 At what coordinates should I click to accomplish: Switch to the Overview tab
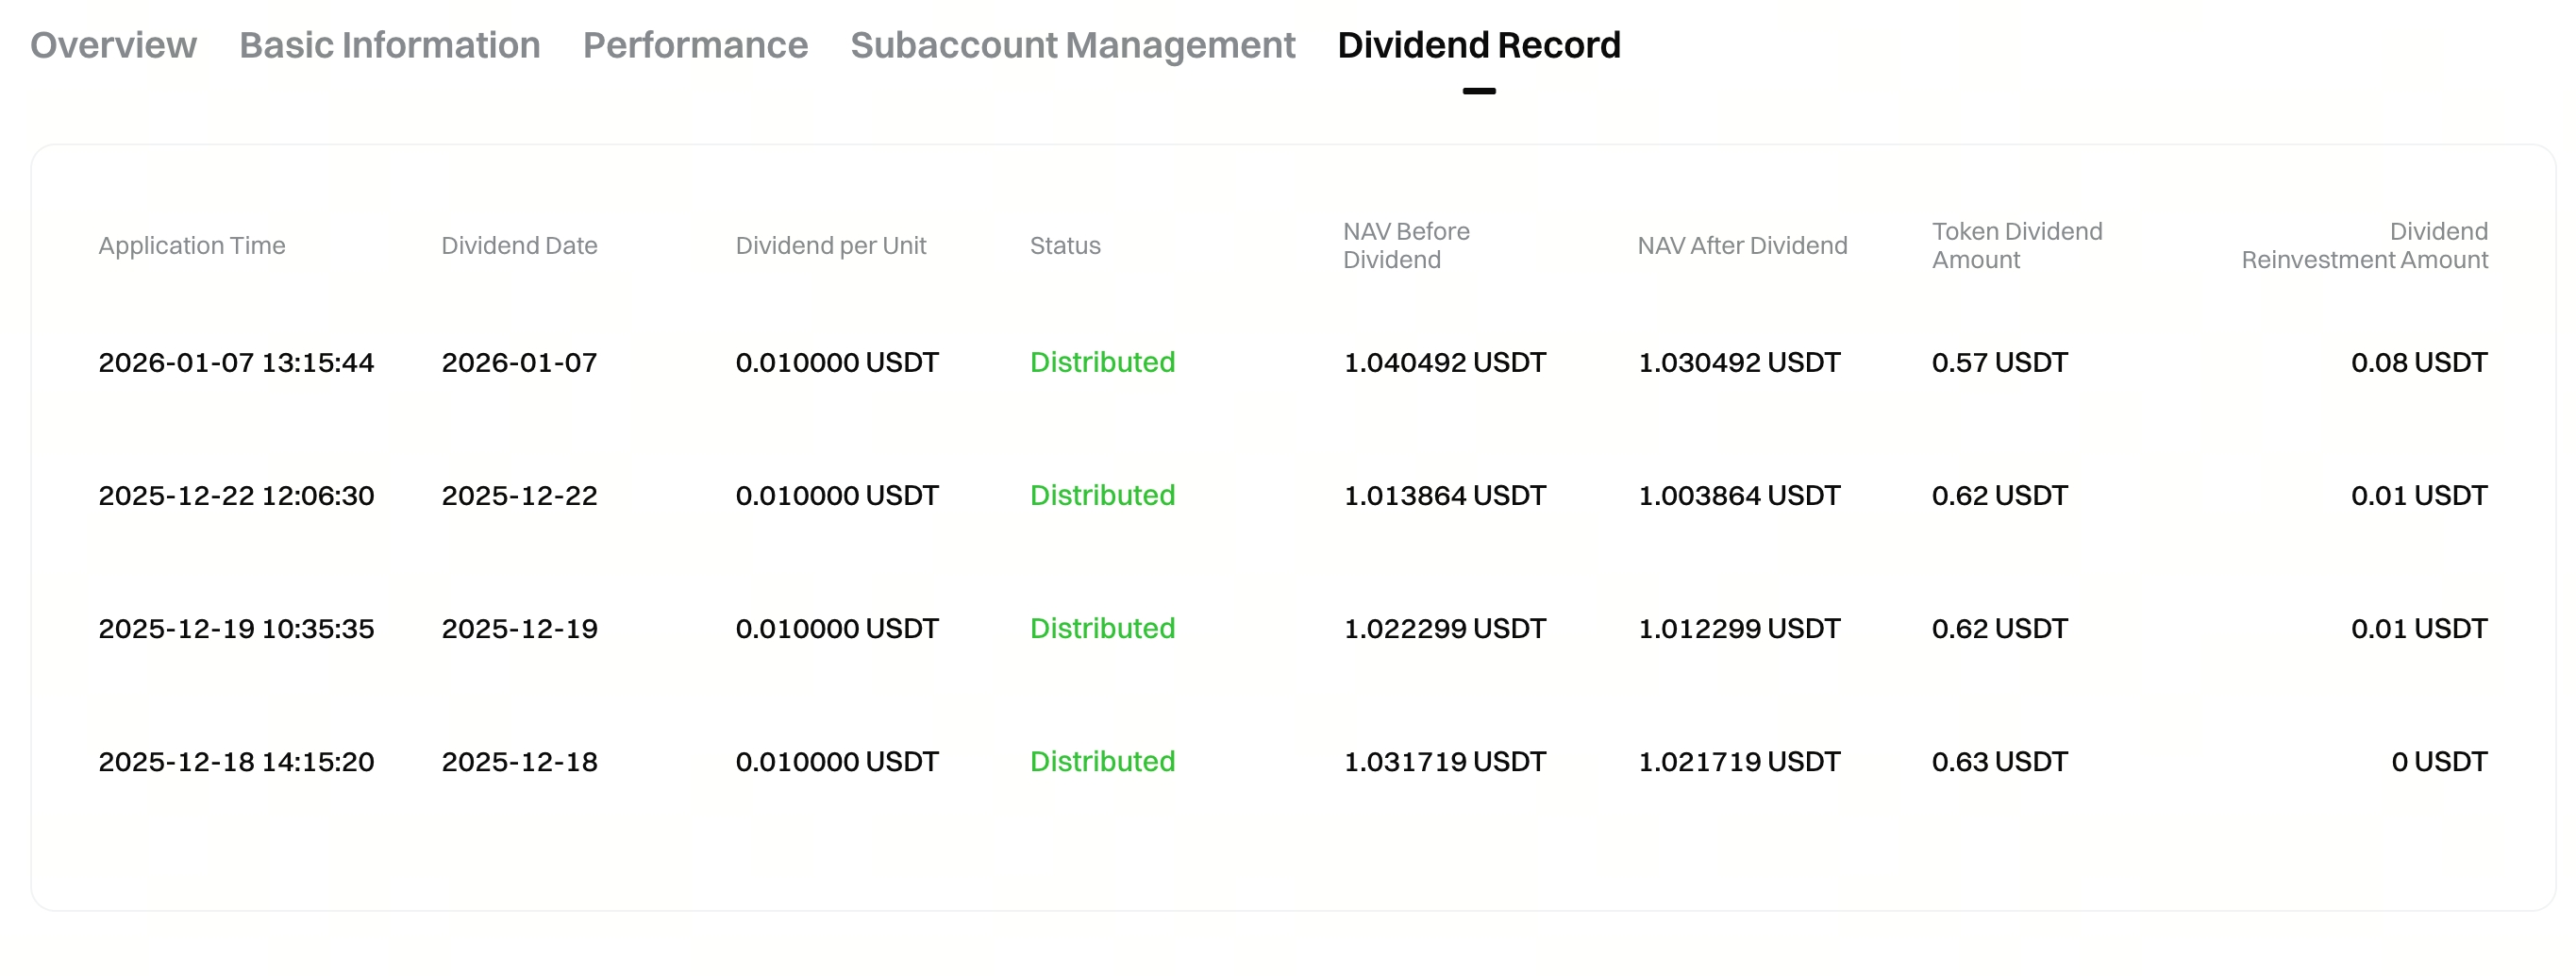pyautogui.click(x=113, y=45)
